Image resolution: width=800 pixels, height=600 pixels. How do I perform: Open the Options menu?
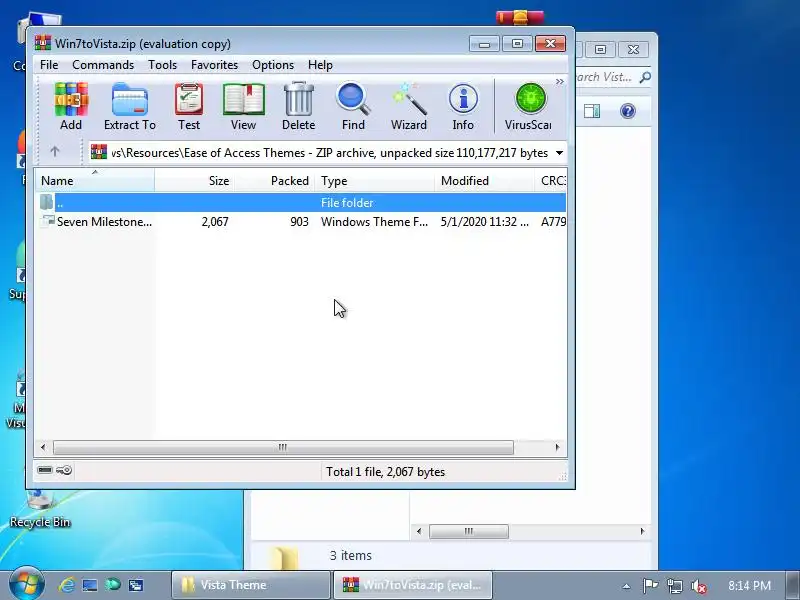pyautogui.click(x=273, y=65)
